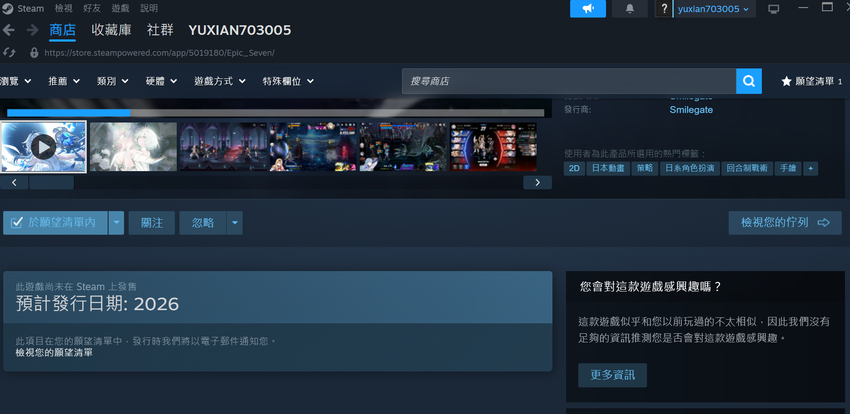Screen dimensions: 850x414
Task: Select the 策略 tag
Action: (645, 169)
